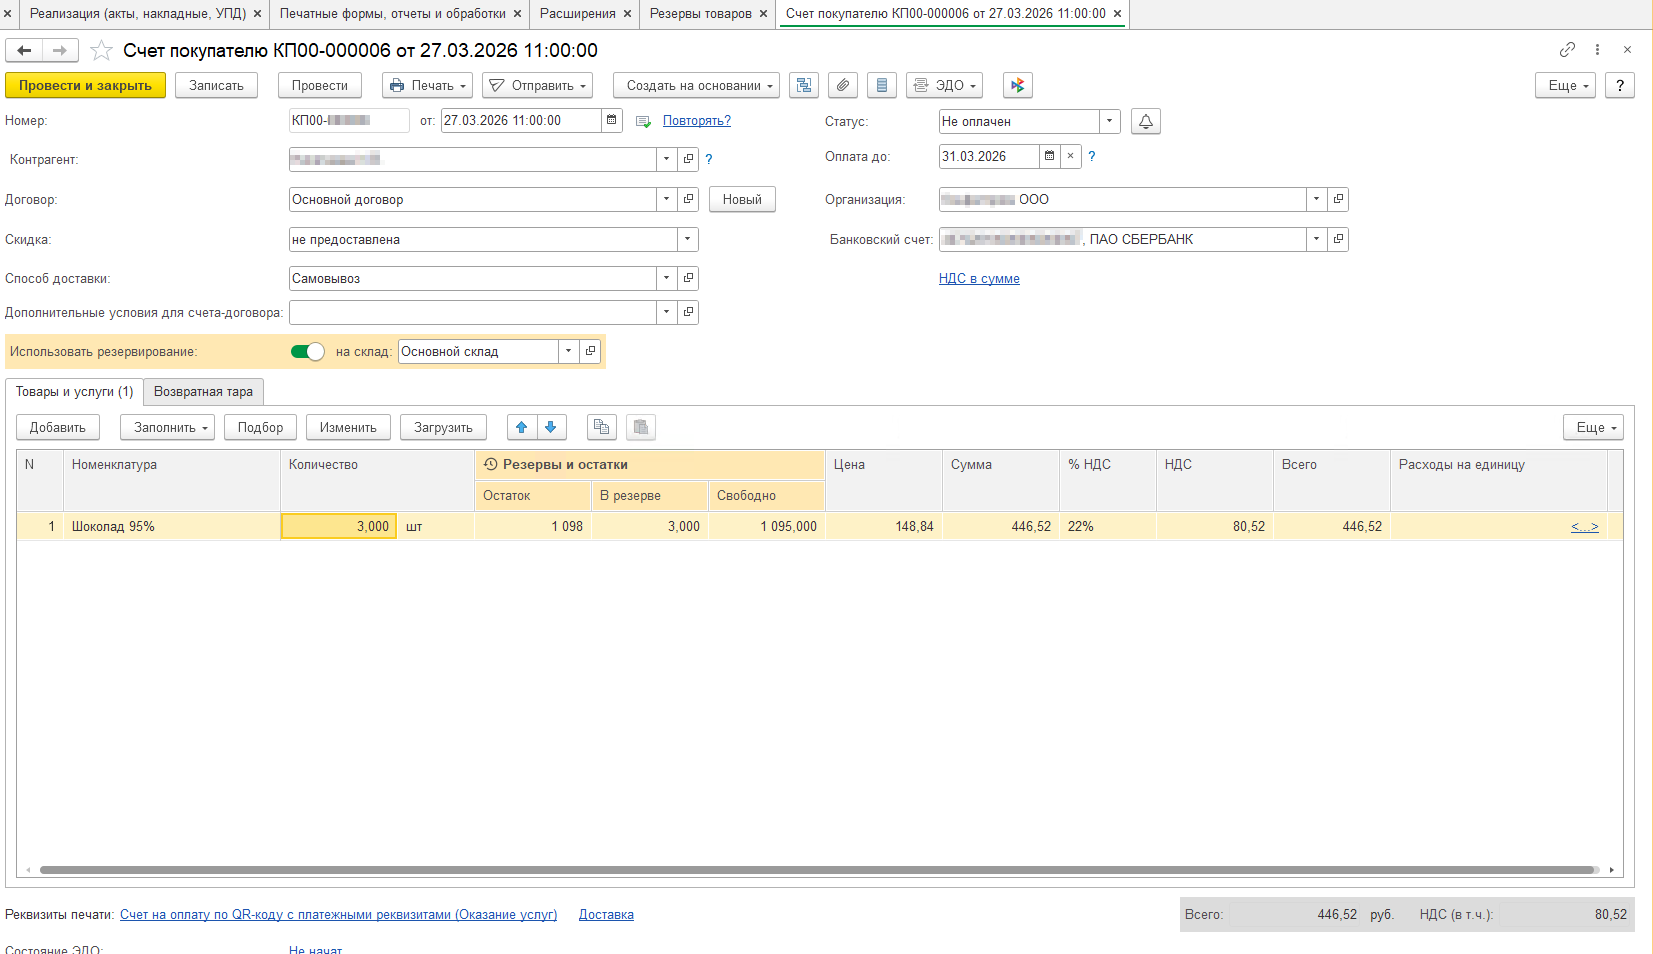Click the Записать button
Viewport: 1653px width, 954px height.
pos(216,86)
